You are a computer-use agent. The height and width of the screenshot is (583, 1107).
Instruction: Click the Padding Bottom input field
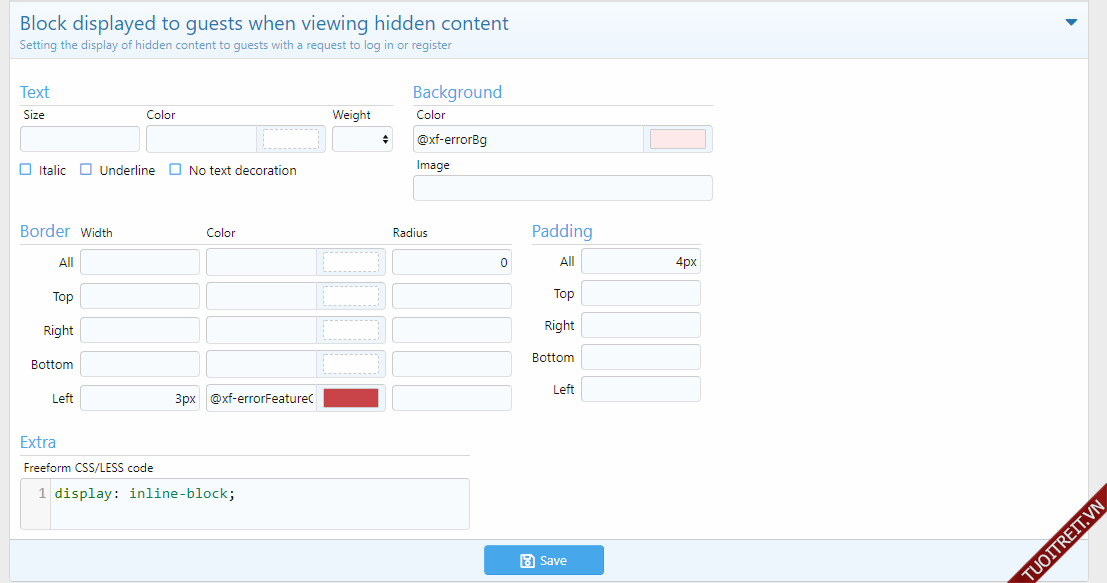click(640, 357)
